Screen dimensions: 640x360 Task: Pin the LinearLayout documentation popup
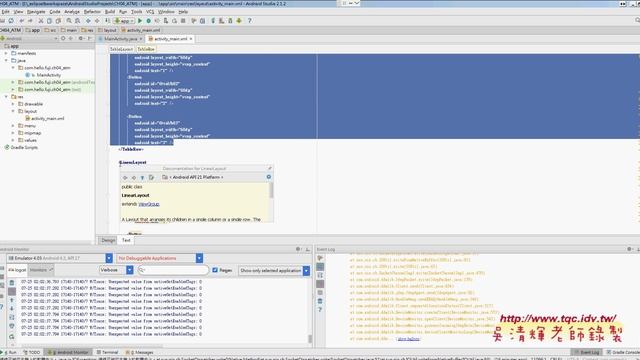[x=269, y=168]
